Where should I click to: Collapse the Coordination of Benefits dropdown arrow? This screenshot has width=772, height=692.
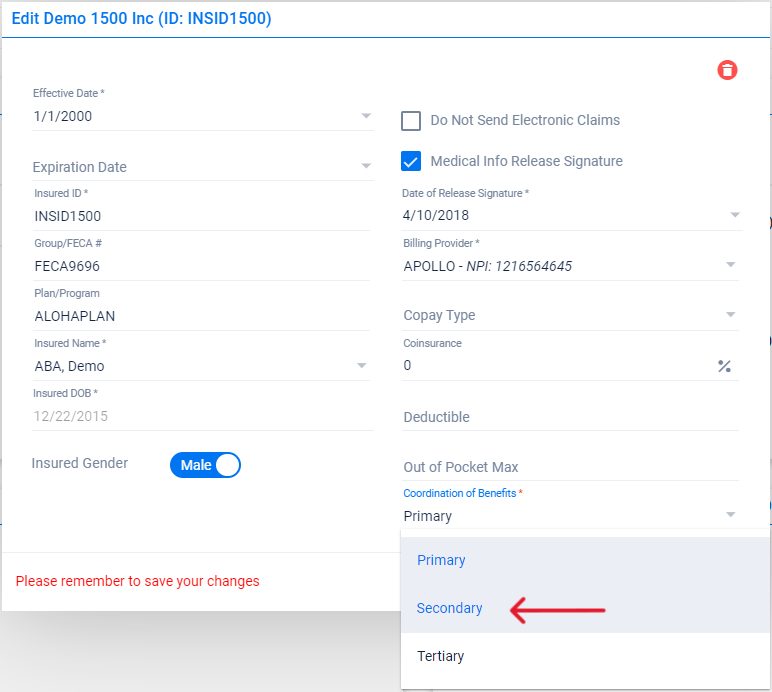pos(731,515)
